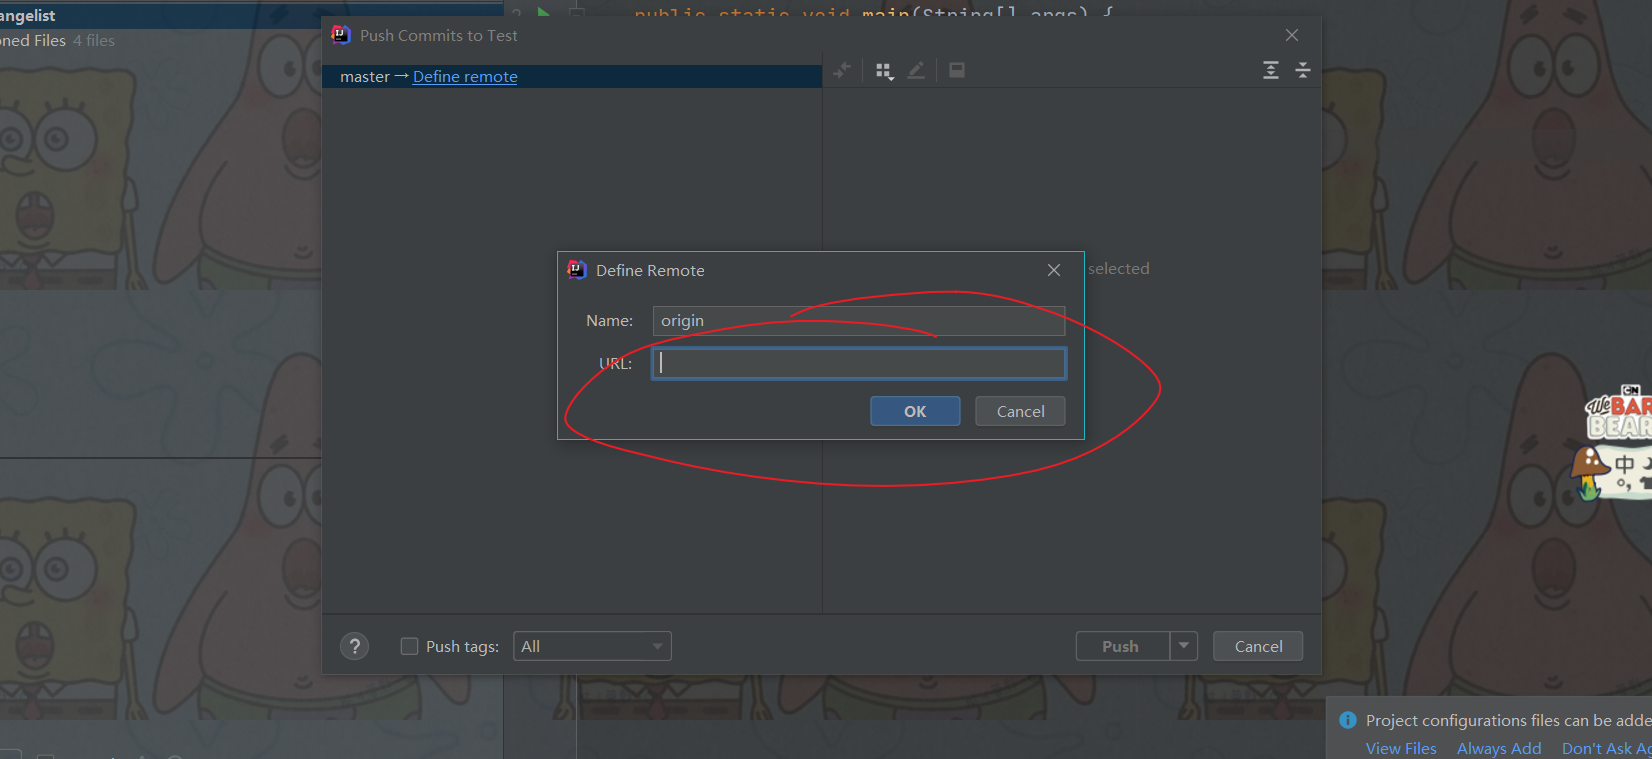
Task: Toggle the preview diff toolbar icon
Action: coord(957,70)
